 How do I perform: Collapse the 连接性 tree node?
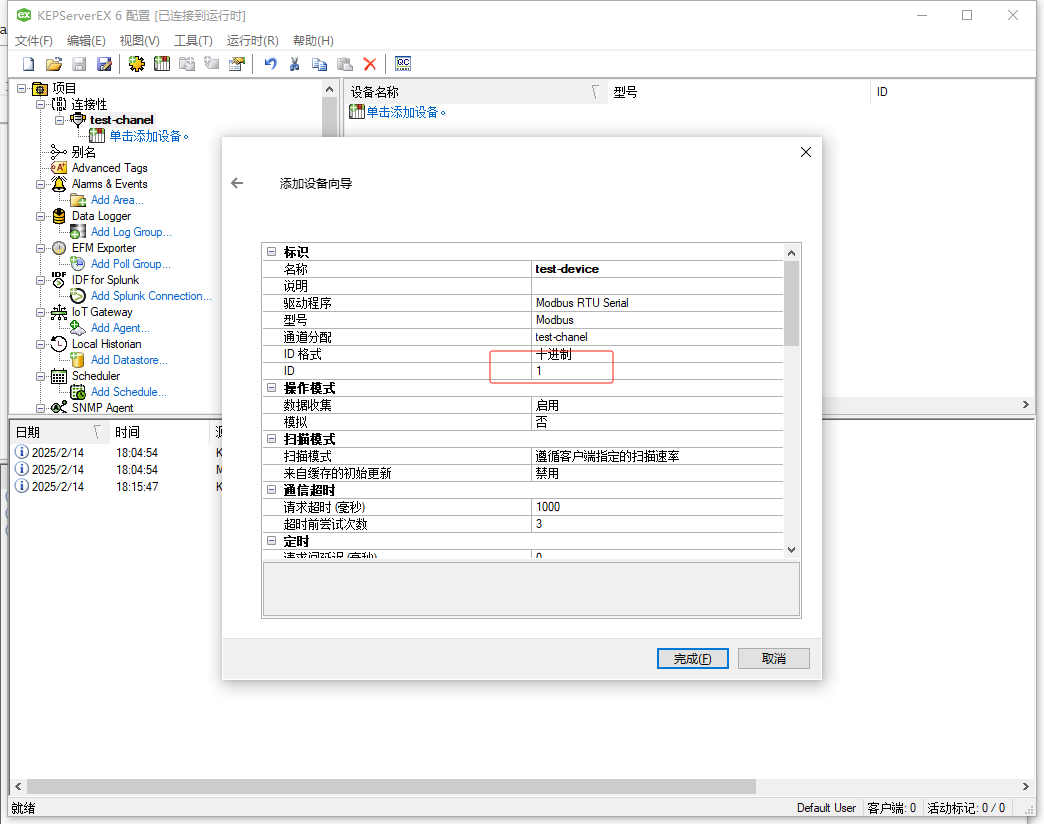tap(41, 104)
